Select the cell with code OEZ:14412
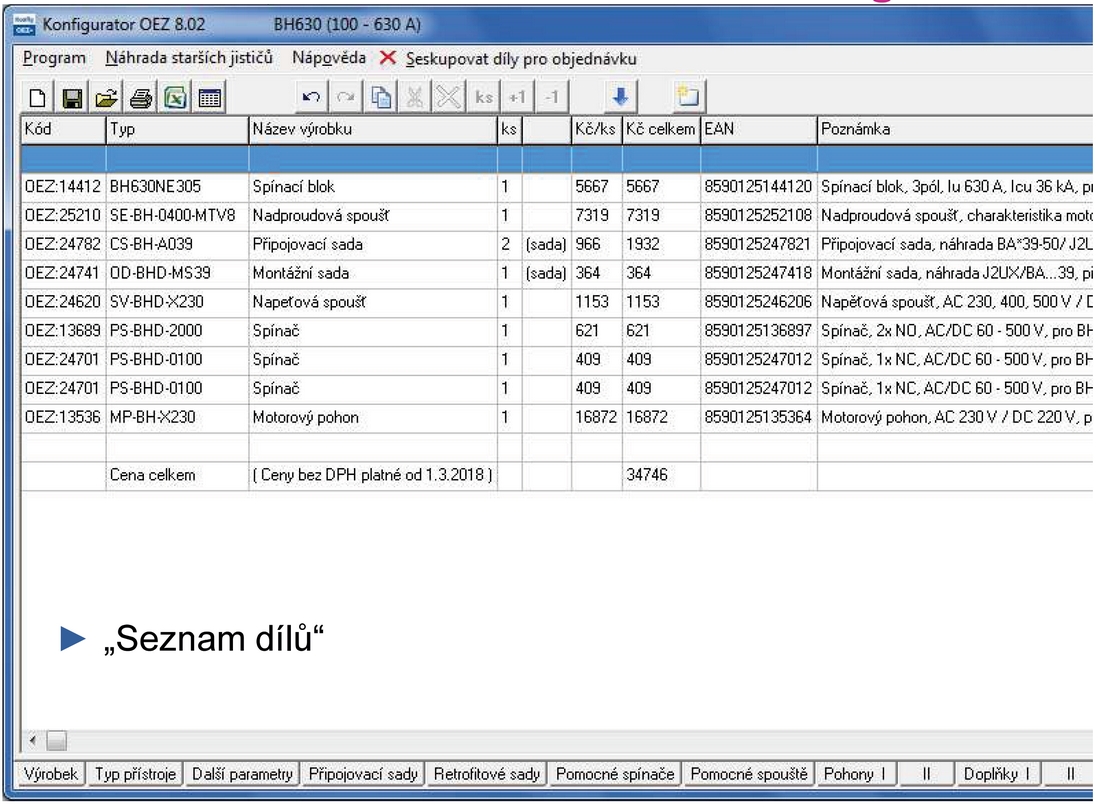The width and height of the screenshot is (1100, 807). pyautogui.click(x=63, y=187)
